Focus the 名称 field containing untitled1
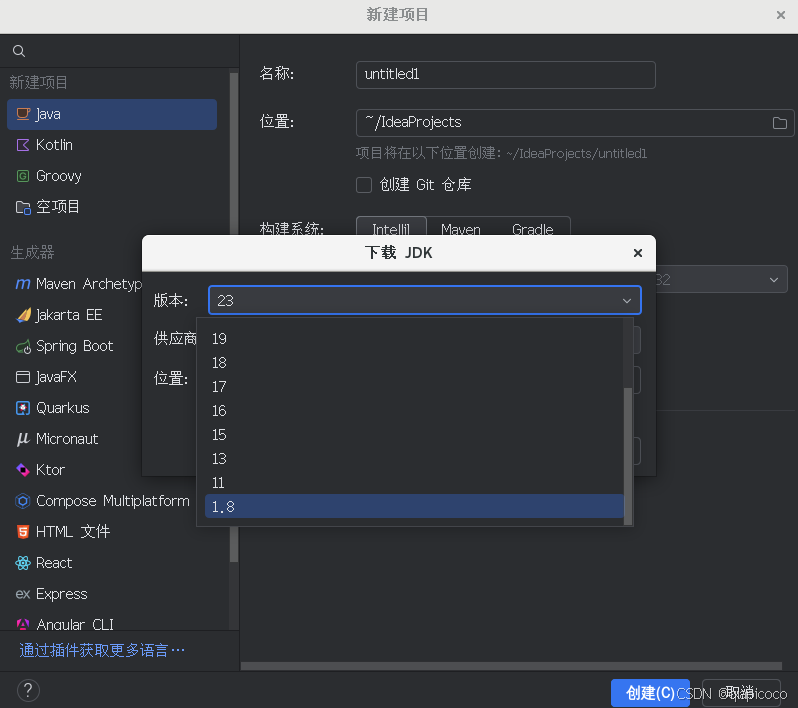Screen dimensions: 798x708 (505, 75)
